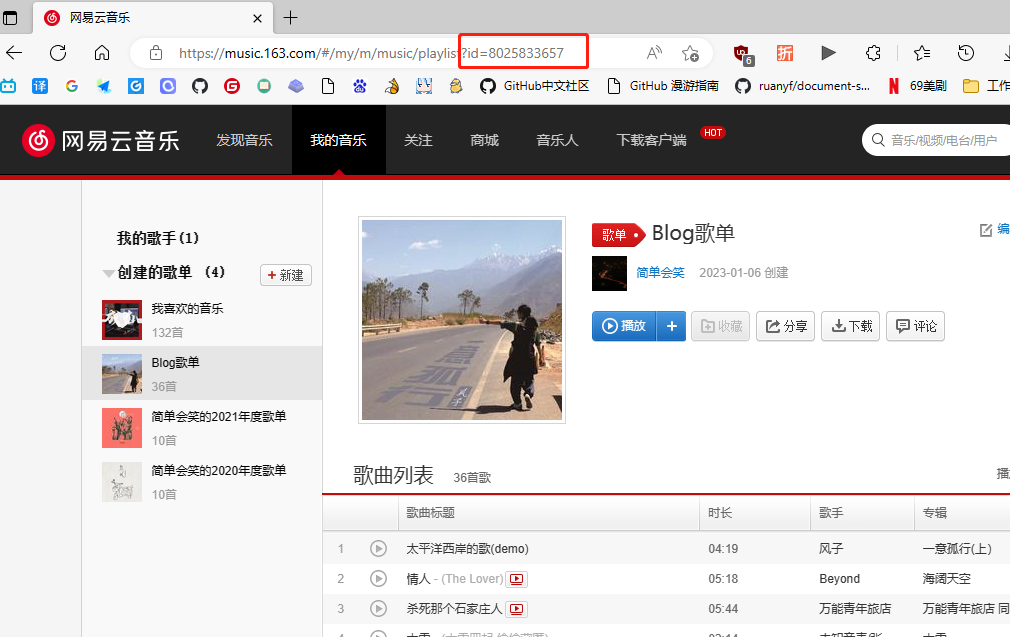Open 简单会笑的2020年度歌单 playlist

point(202,481)
